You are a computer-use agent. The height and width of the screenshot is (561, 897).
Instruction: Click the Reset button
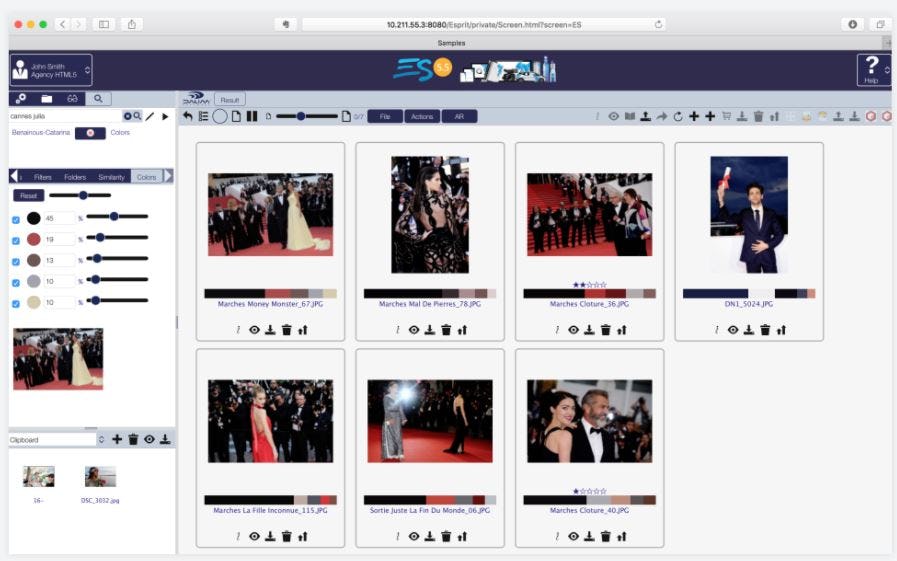click(29, 196)
